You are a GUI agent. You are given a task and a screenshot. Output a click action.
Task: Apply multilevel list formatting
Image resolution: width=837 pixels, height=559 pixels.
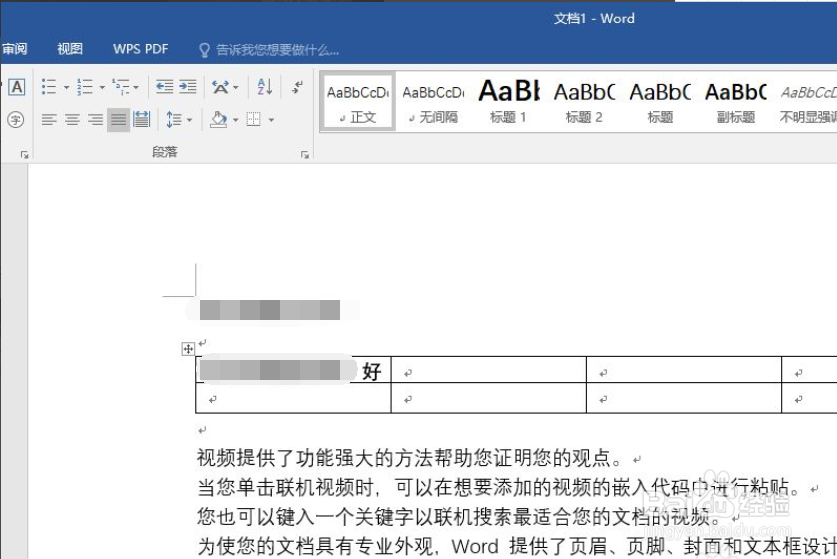[x=121, y=86]
